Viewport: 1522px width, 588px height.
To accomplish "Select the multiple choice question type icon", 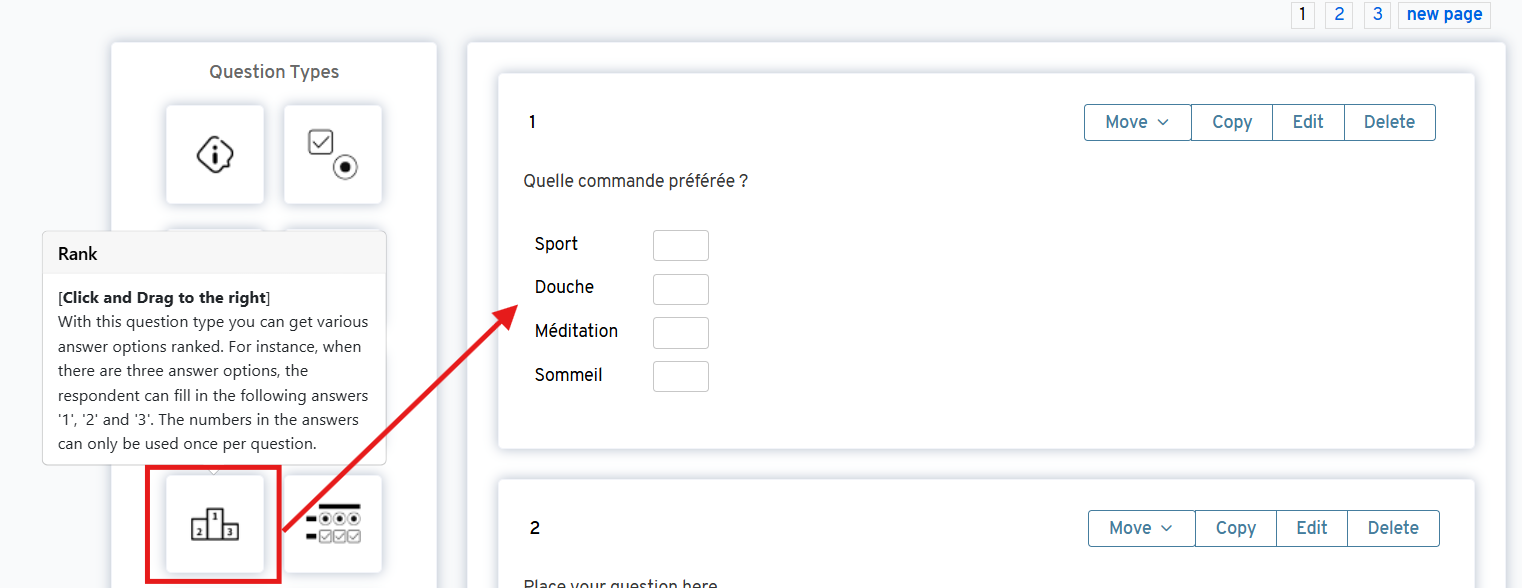I will tap(333, 154).
